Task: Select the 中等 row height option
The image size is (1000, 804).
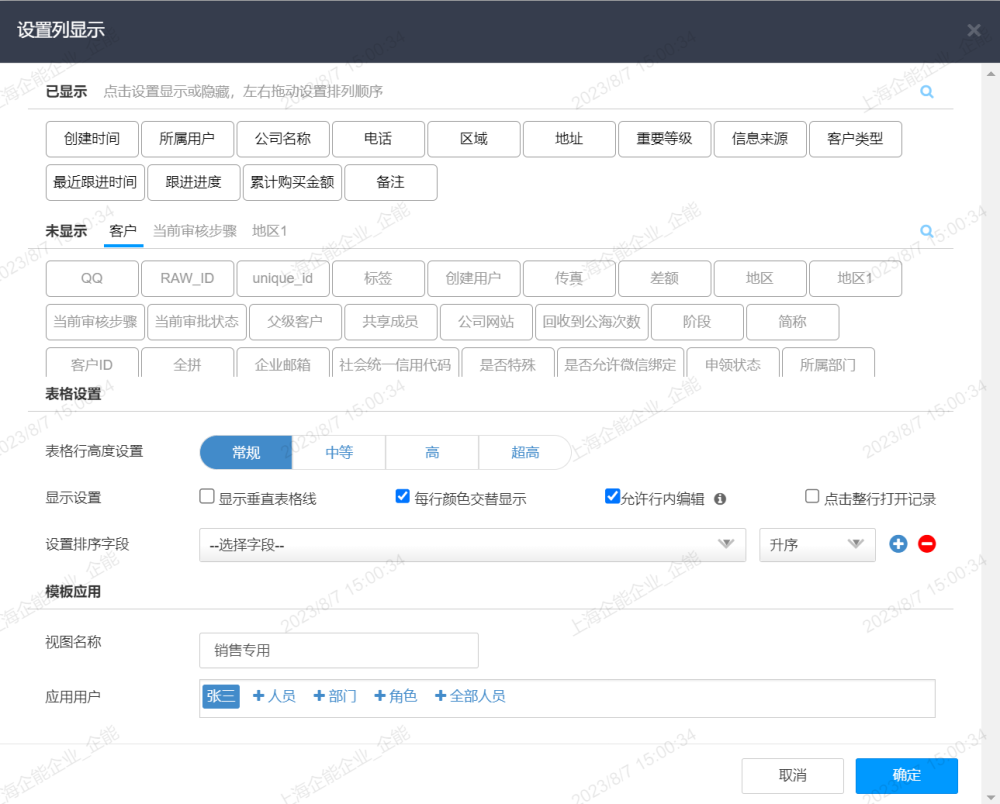Action: point(339,453)
